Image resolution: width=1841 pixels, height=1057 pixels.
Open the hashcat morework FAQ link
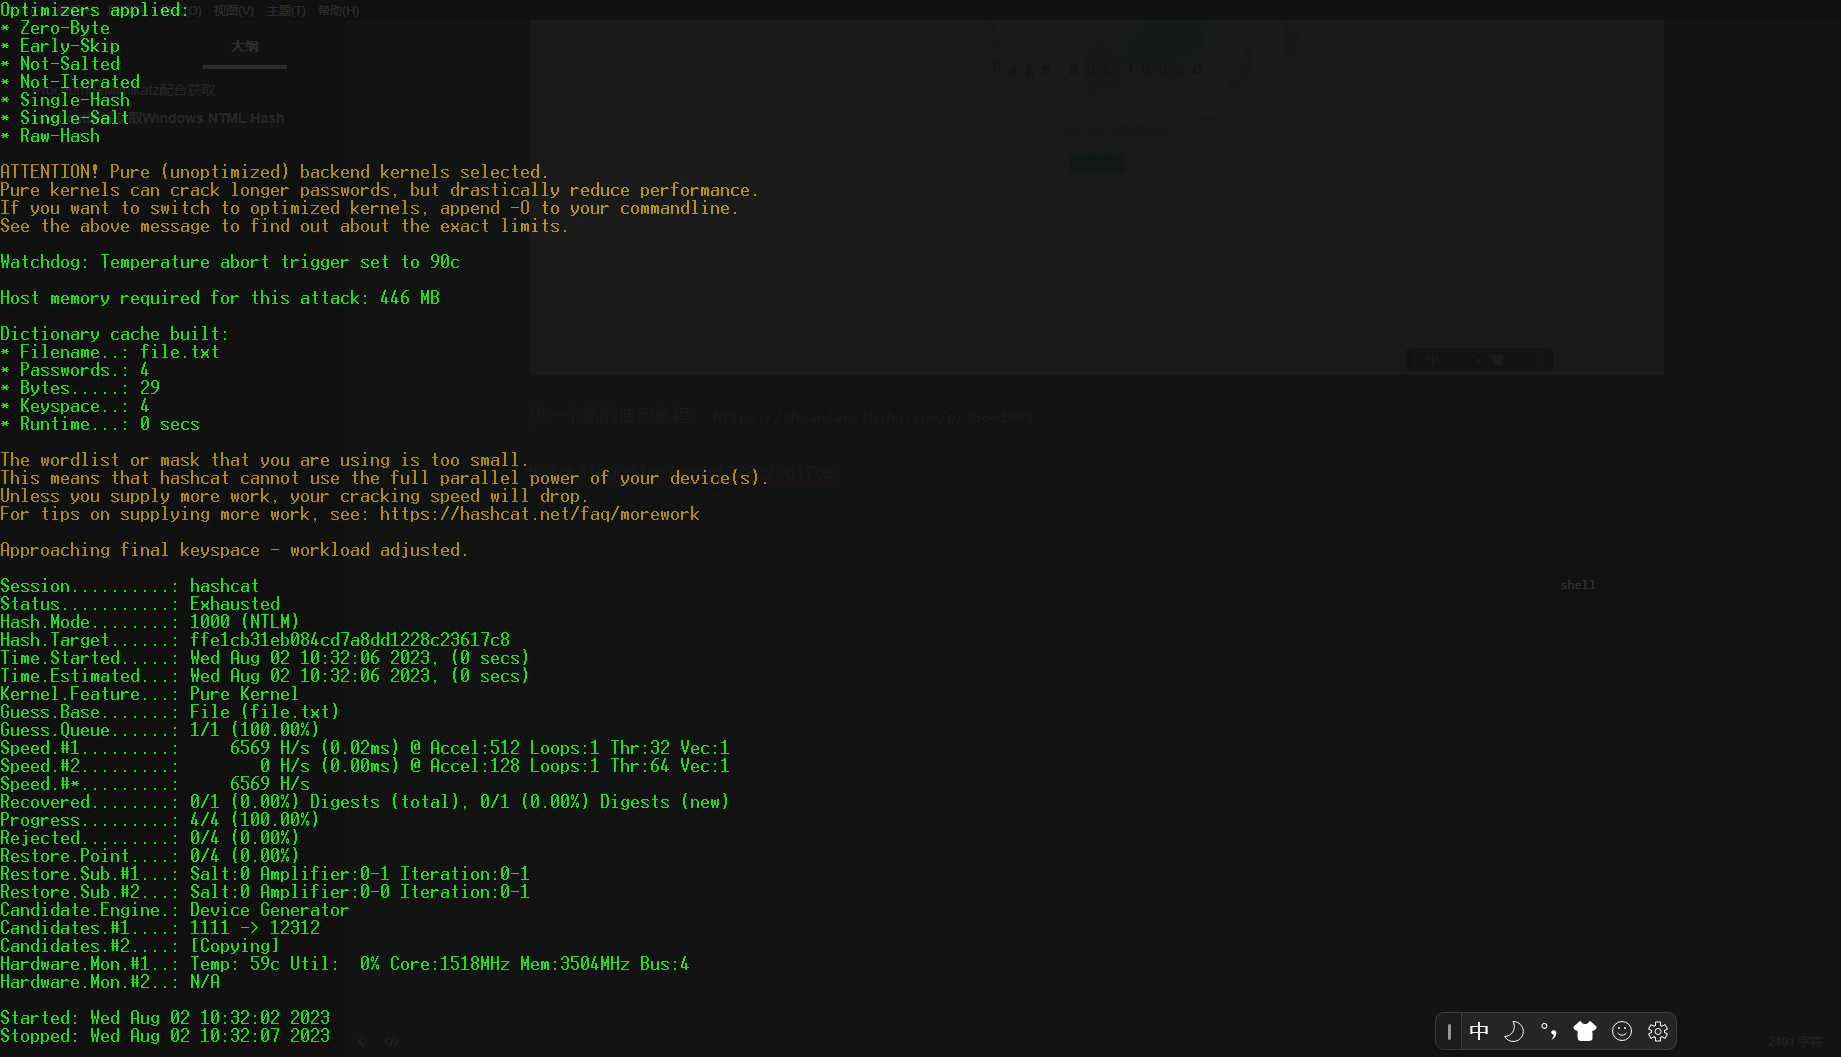pos(540,514)
